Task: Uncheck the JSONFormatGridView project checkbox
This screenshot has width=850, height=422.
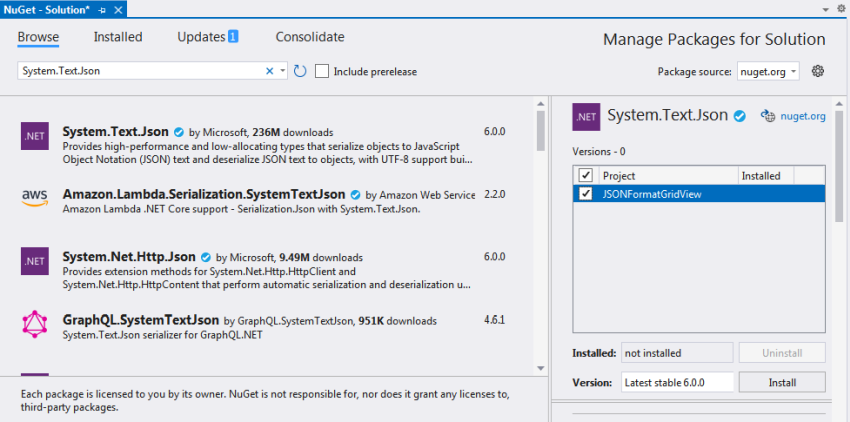Action: pyautogui.click(x=585, y=194)
